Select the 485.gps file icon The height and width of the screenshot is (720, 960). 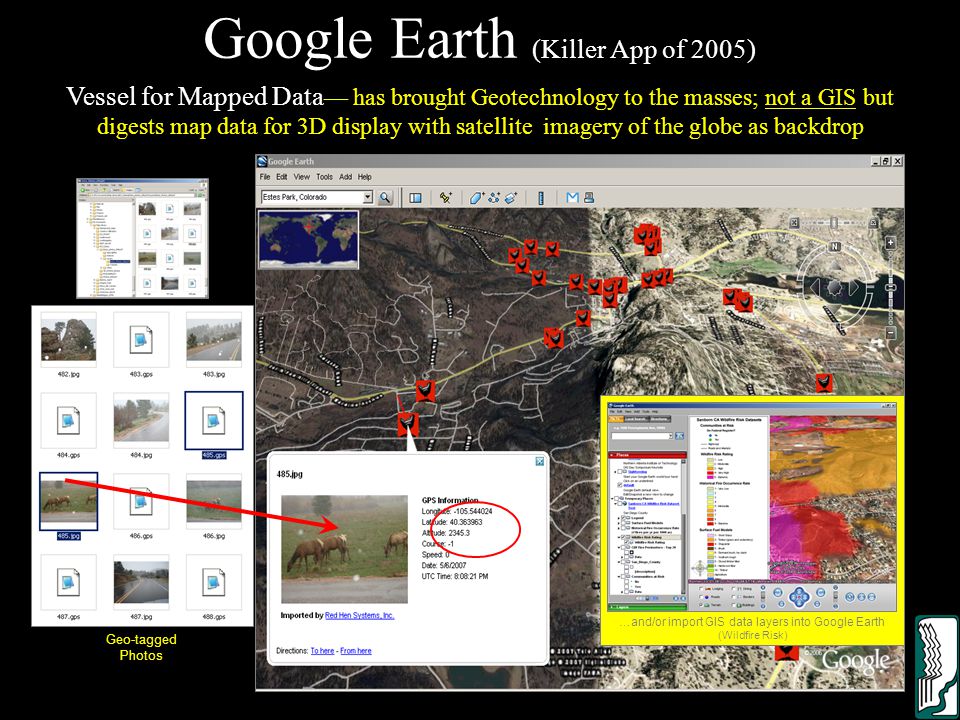pyautogui.click(x=214, y=421)
